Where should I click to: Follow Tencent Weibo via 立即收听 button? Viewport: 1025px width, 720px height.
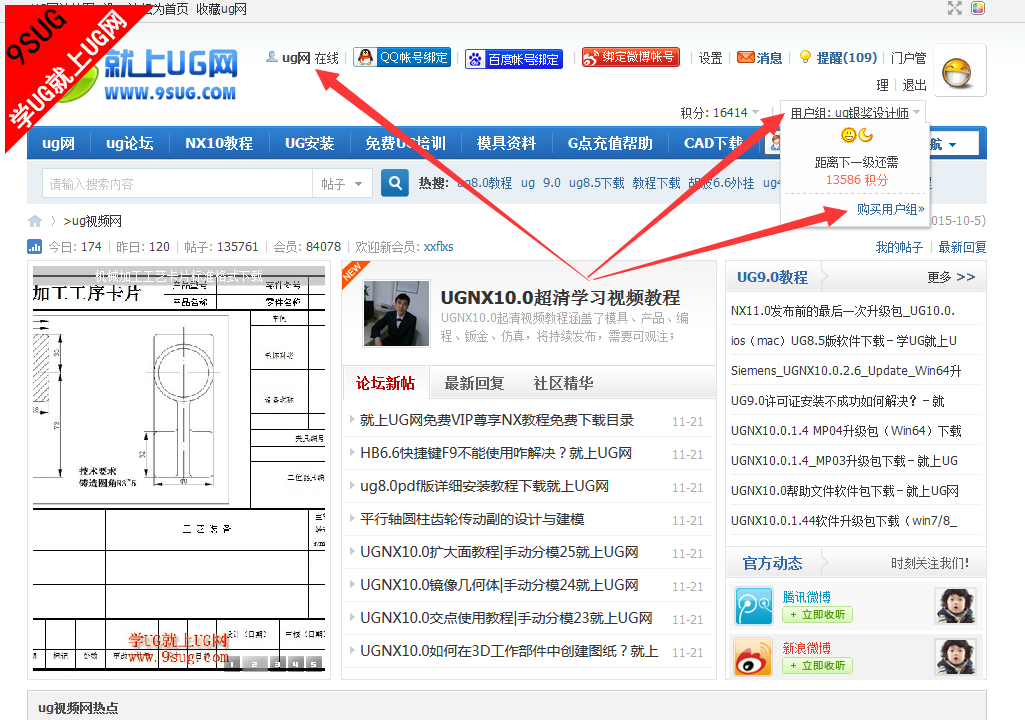click(817, 615)
